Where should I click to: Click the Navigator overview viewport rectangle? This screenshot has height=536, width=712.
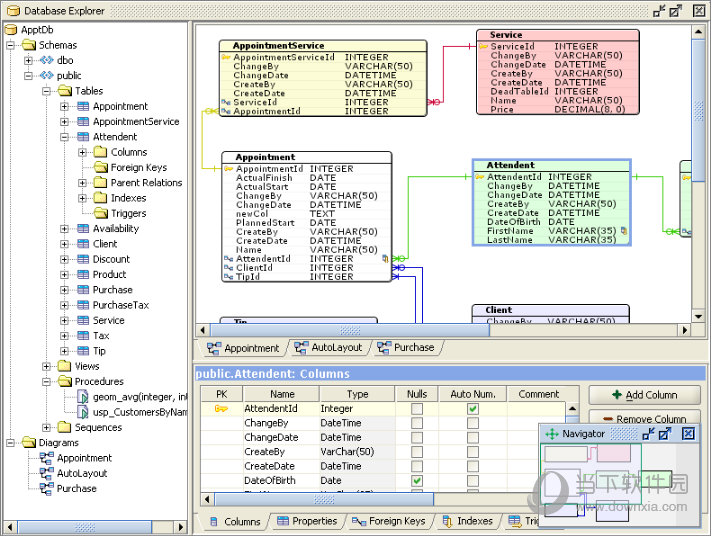(591, 474)
